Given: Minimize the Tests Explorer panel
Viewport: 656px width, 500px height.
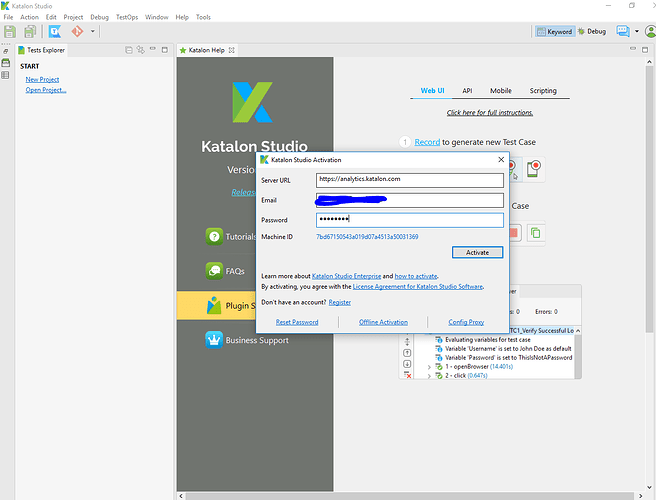Looking at the screenshot, I should [153, 49].
